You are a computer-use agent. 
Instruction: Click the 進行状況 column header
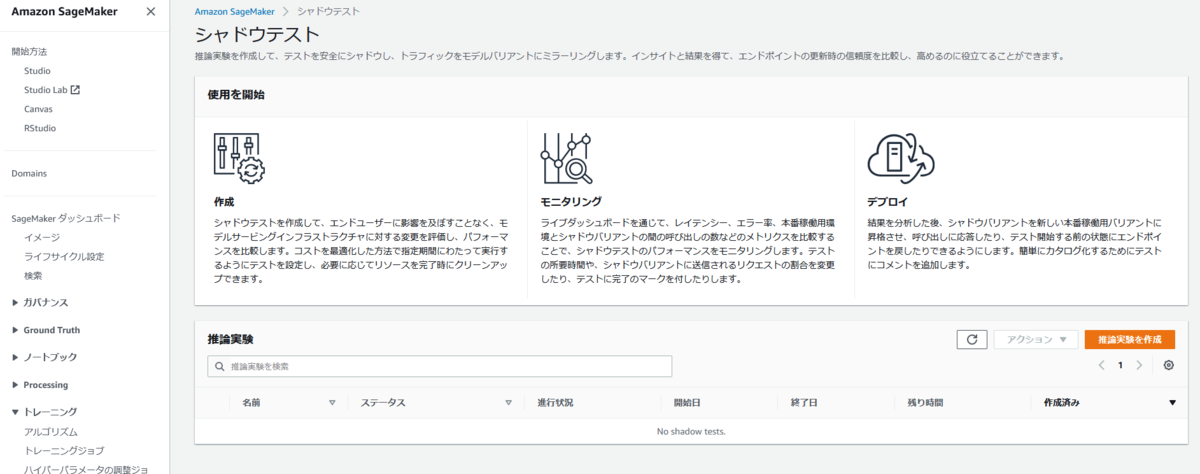555,403
